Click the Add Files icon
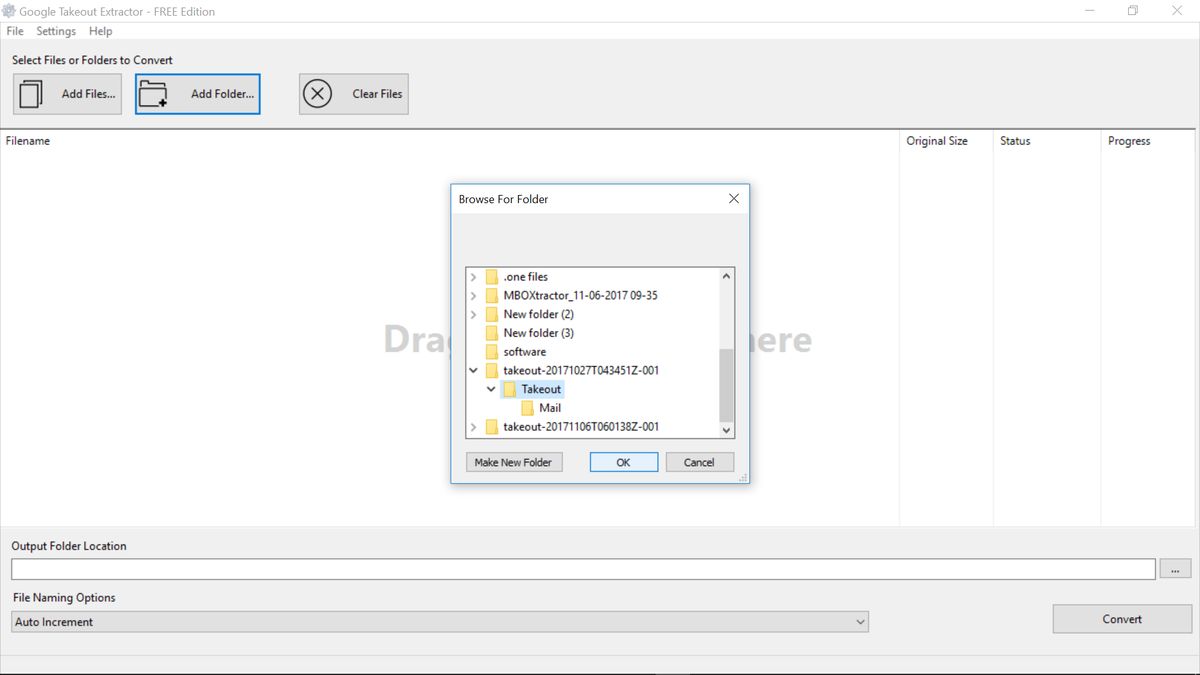The image size is (1200, 675). (31, 92)
